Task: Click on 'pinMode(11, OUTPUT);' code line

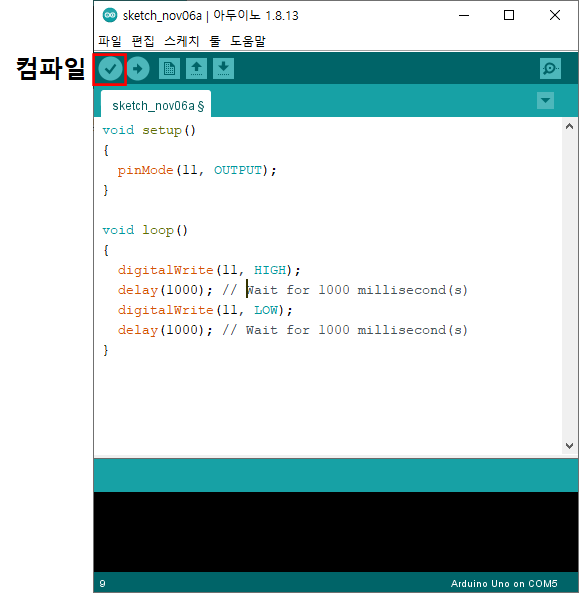Action: coord(197,171)
